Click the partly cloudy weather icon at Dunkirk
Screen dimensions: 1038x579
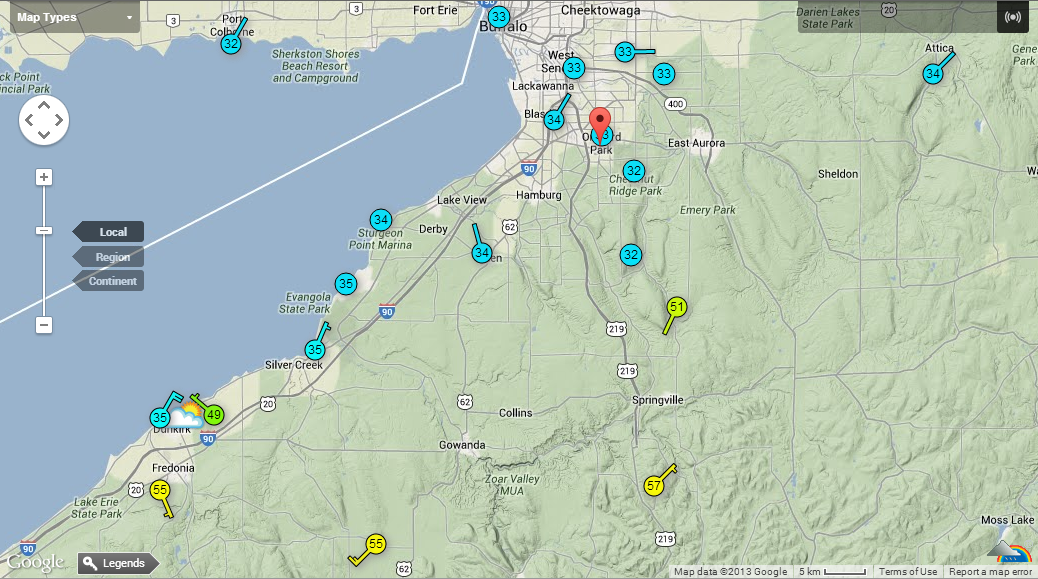186,417
